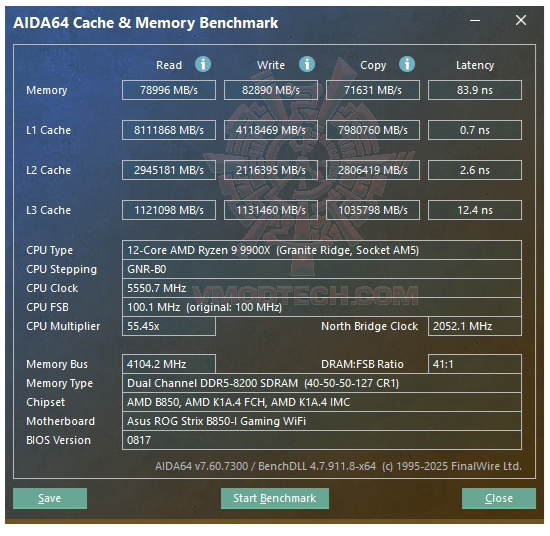Select L2 Cache Read 2945181 MB/s
Image resolution: width=550 pixels, height=536 pixels.
coord(169,170)
